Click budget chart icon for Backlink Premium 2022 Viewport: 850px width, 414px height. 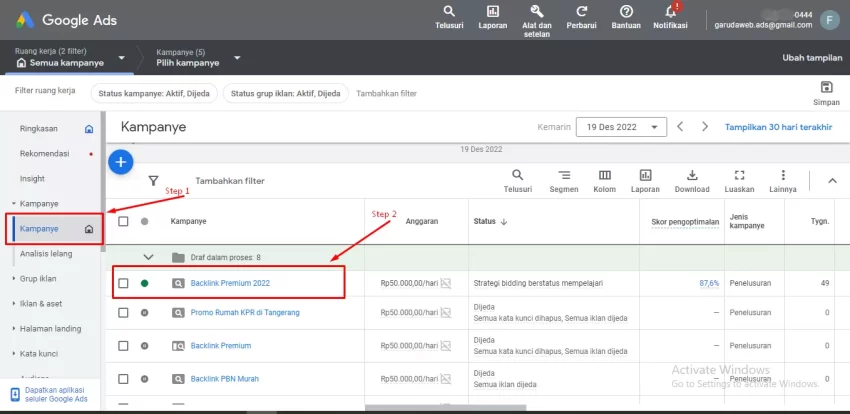coord(446,283)
